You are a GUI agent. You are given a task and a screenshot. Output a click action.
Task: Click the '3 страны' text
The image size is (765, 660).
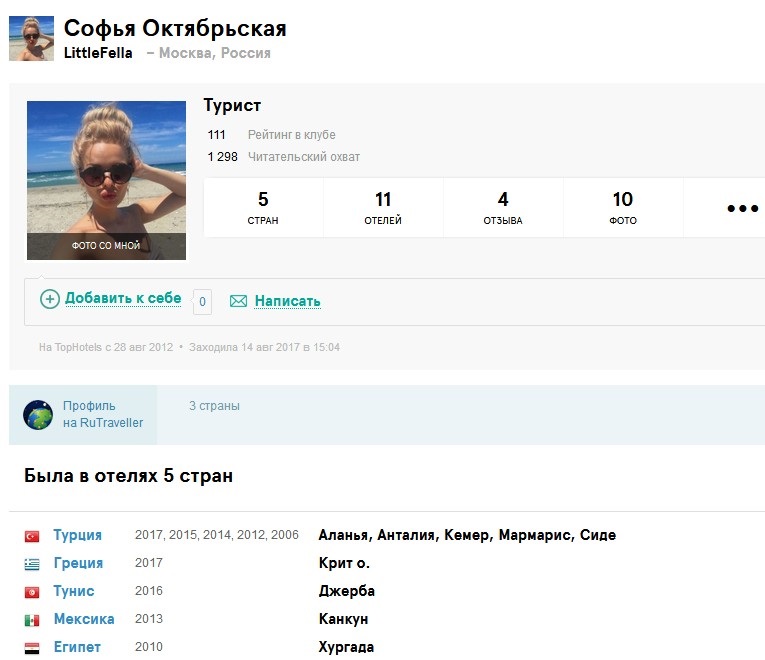click(x=214, y=406)
